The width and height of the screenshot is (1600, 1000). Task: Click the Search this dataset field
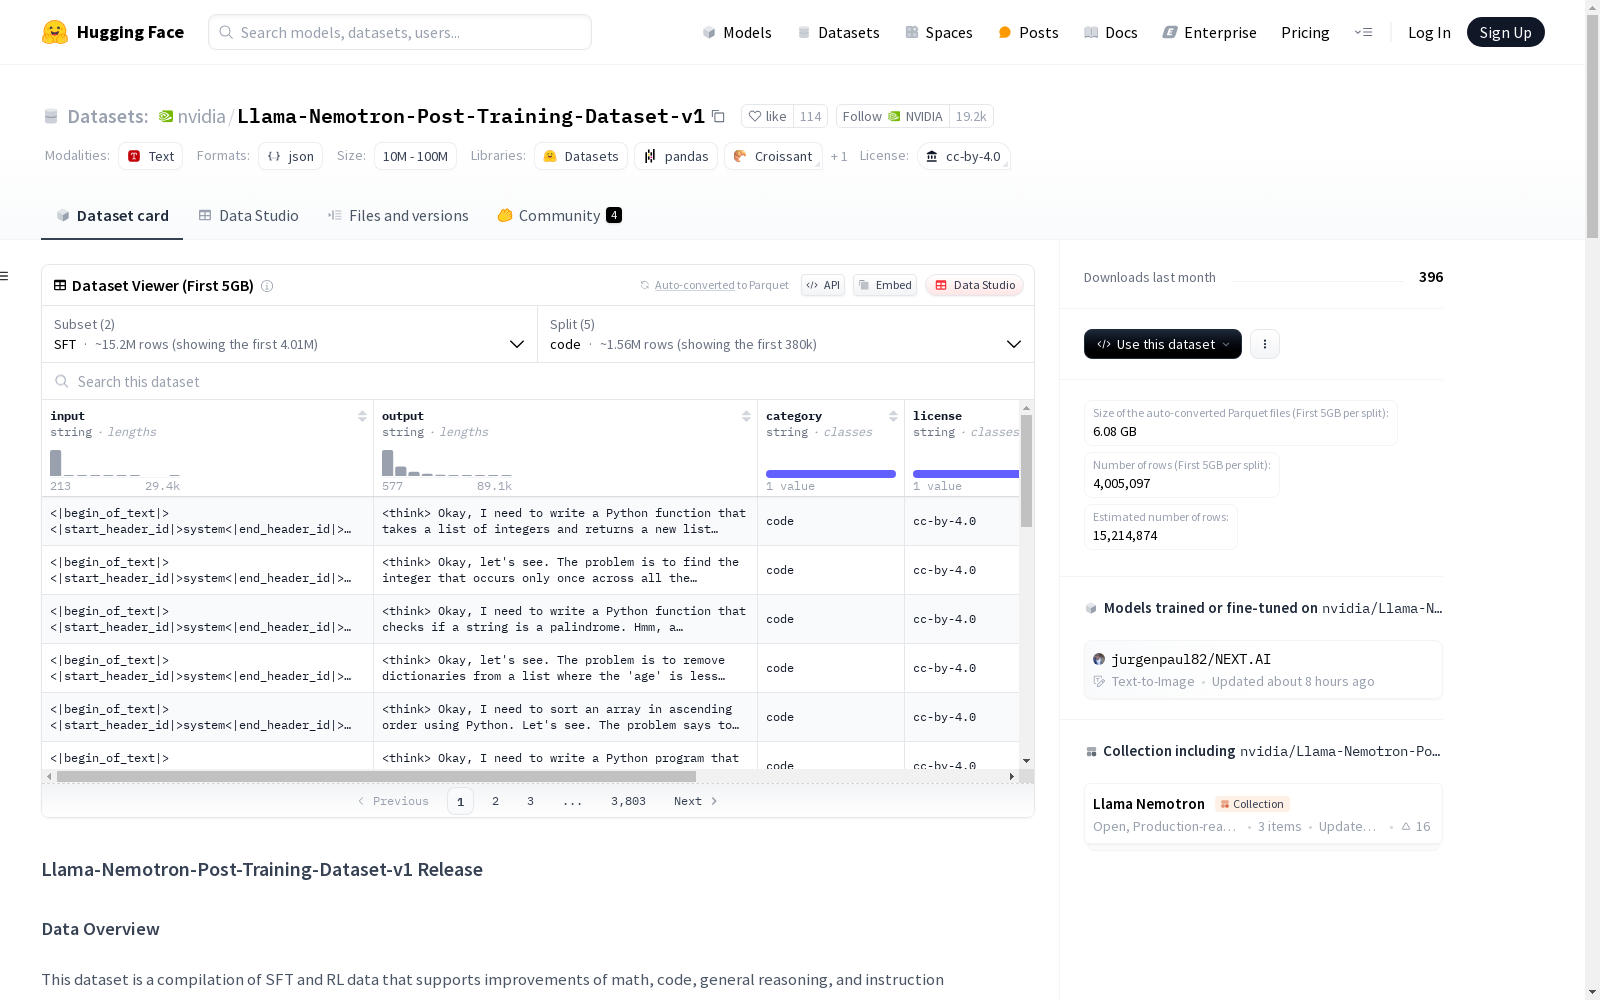(x=538, y=382)
